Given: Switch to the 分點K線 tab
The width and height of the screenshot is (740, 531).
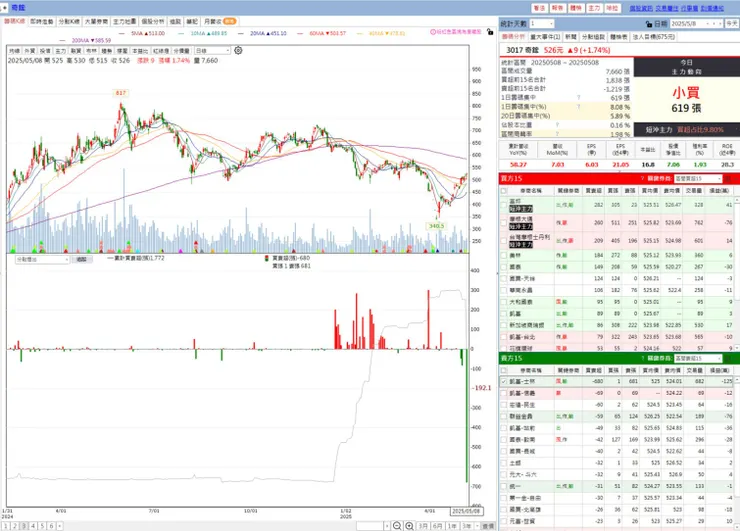Looking at the screenshot, I should [x=69, y=22].
